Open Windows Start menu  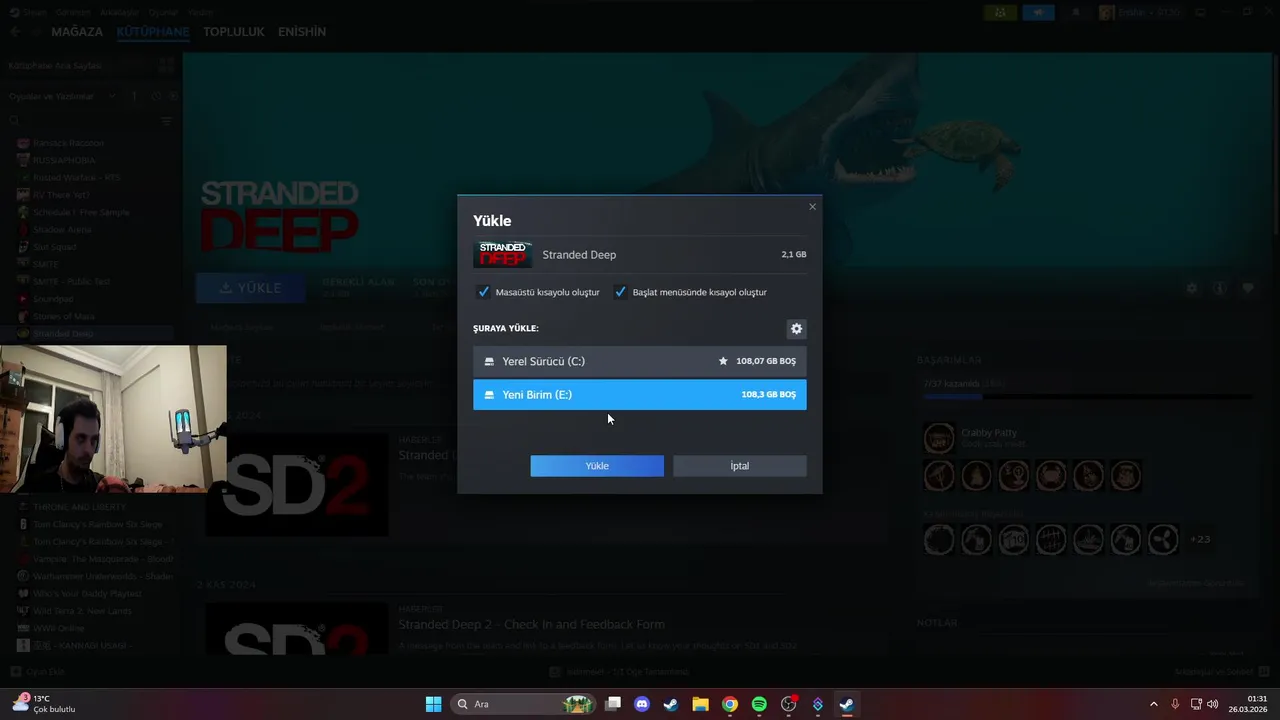pyautogui.click(x=433, y=704)
